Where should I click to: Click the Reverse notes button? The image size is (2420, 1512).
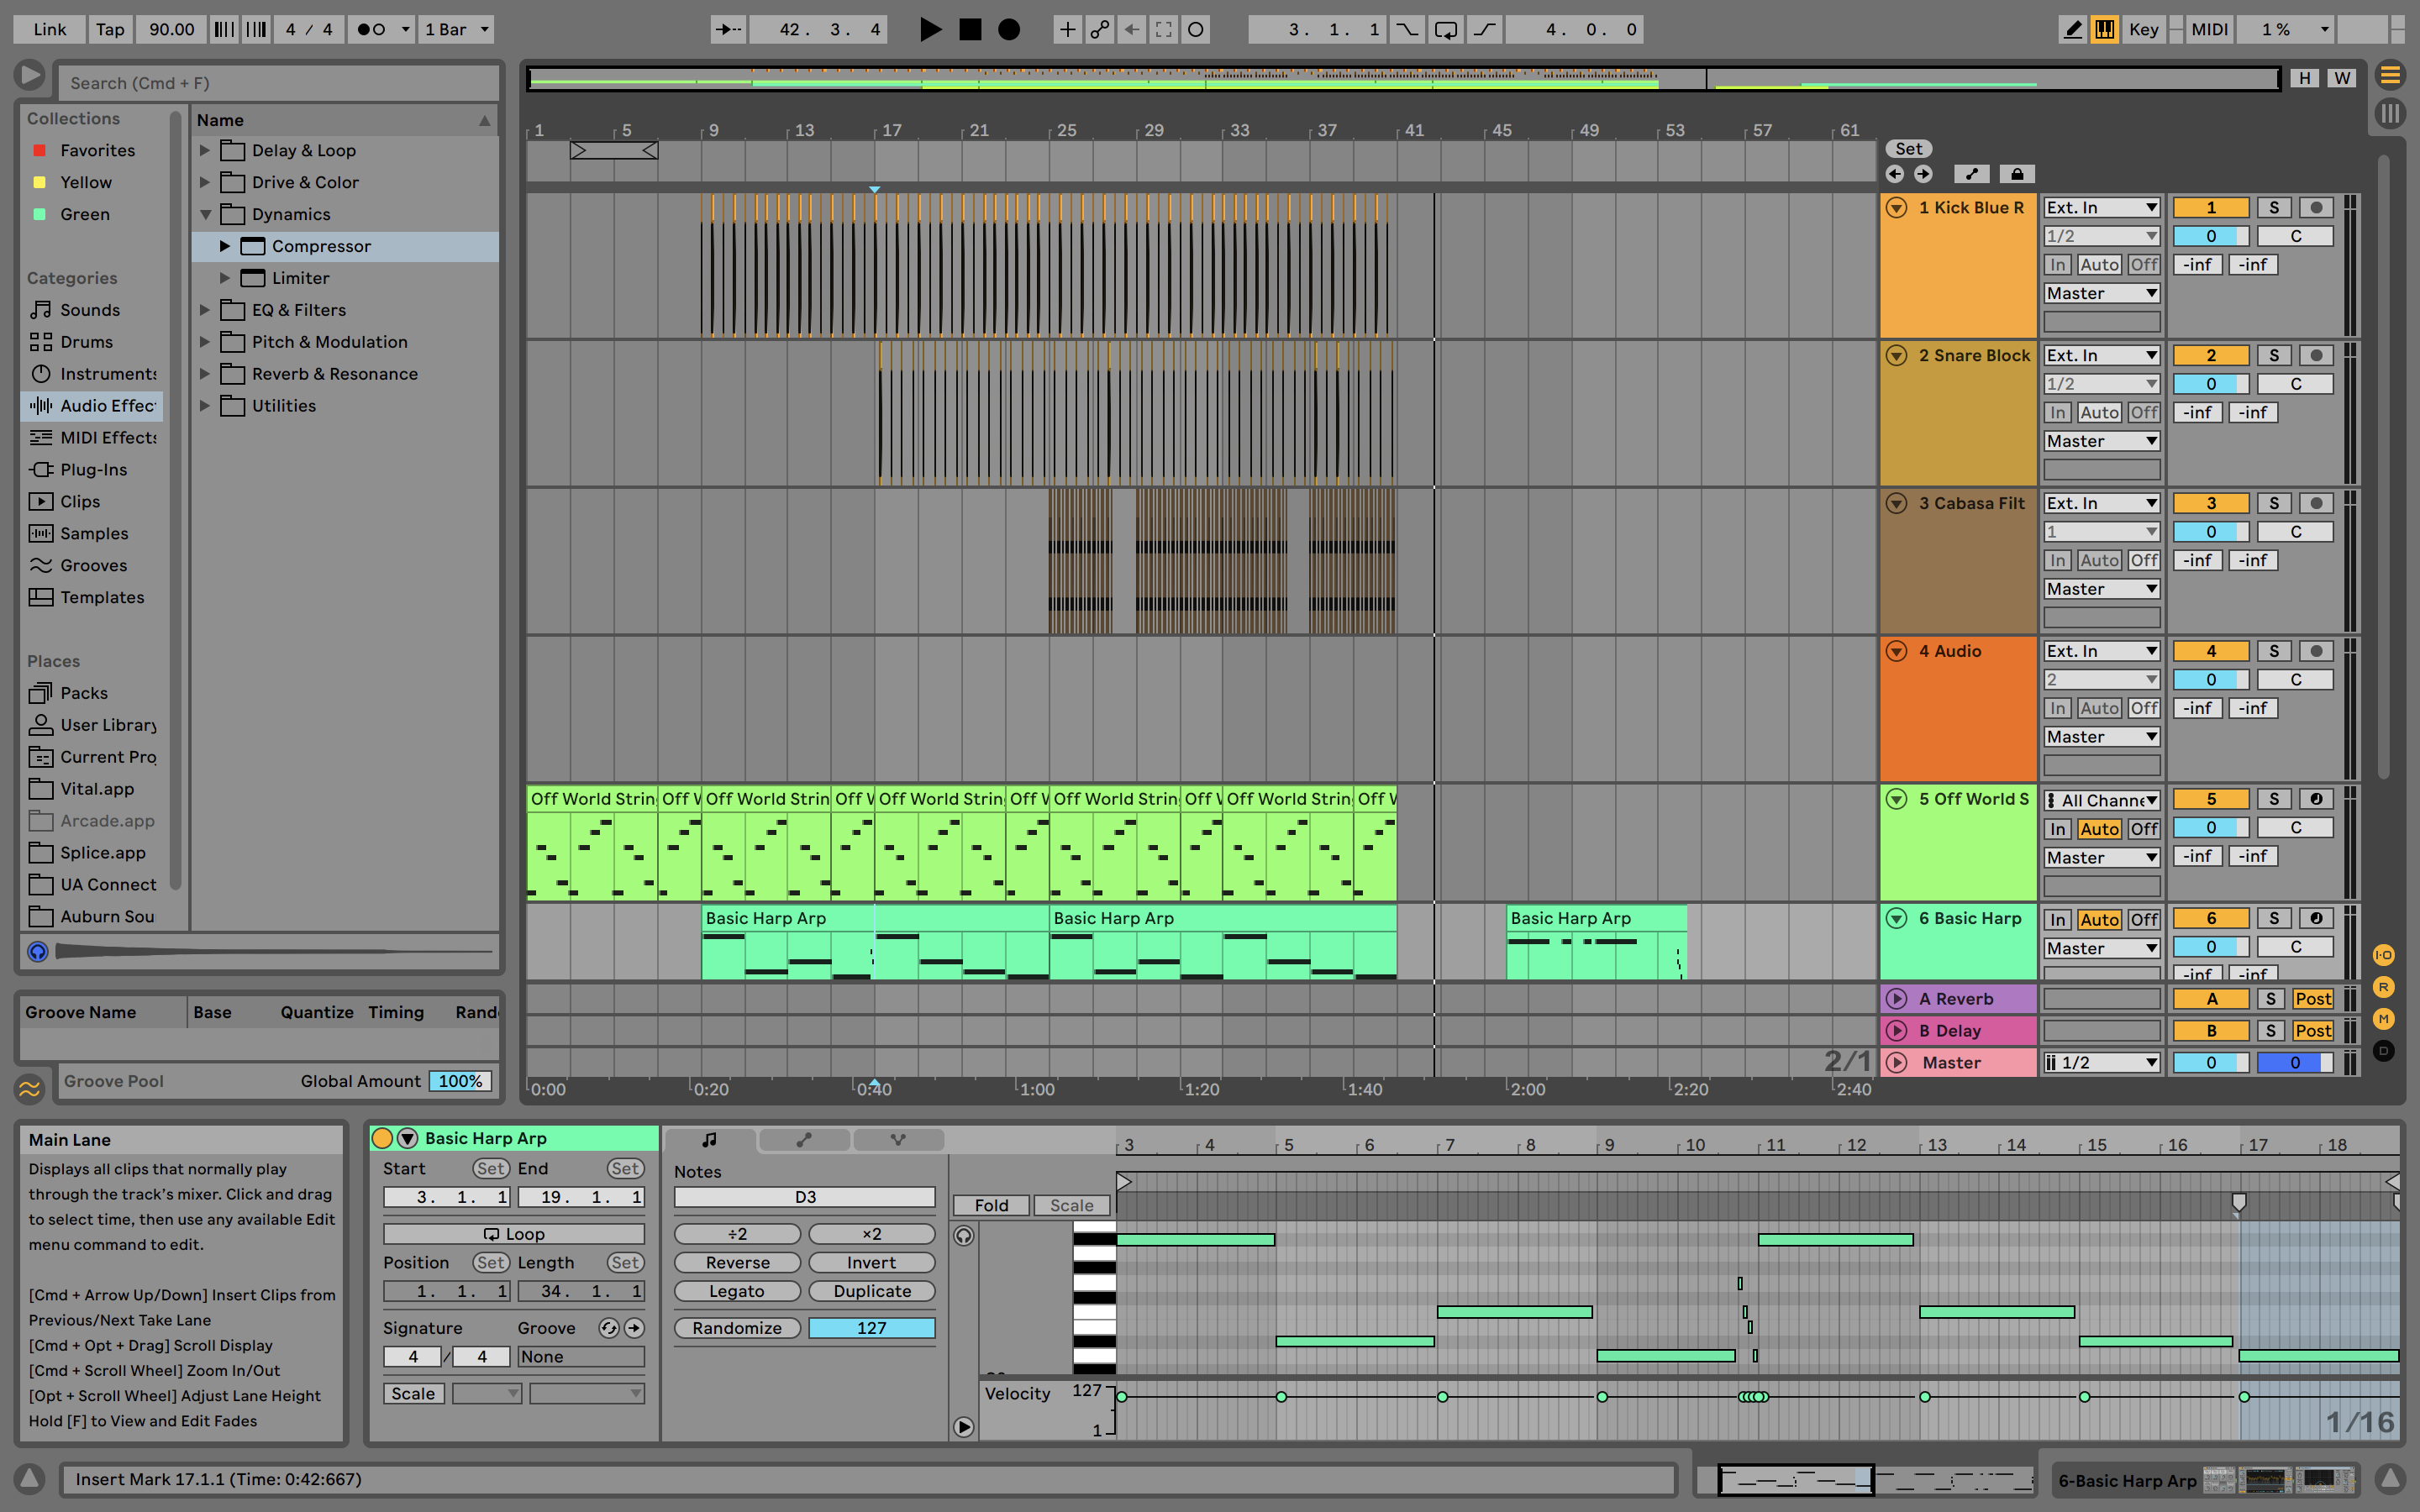click(x=737, y=1263)
